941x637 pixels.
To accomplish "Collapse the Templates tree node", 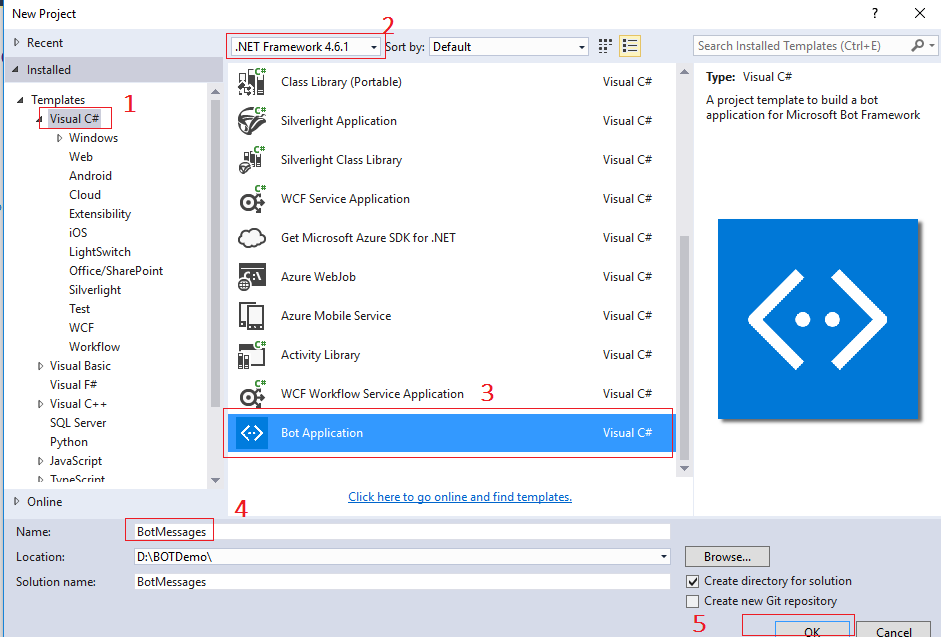I will pyautogui.click(x=20, y=100).
